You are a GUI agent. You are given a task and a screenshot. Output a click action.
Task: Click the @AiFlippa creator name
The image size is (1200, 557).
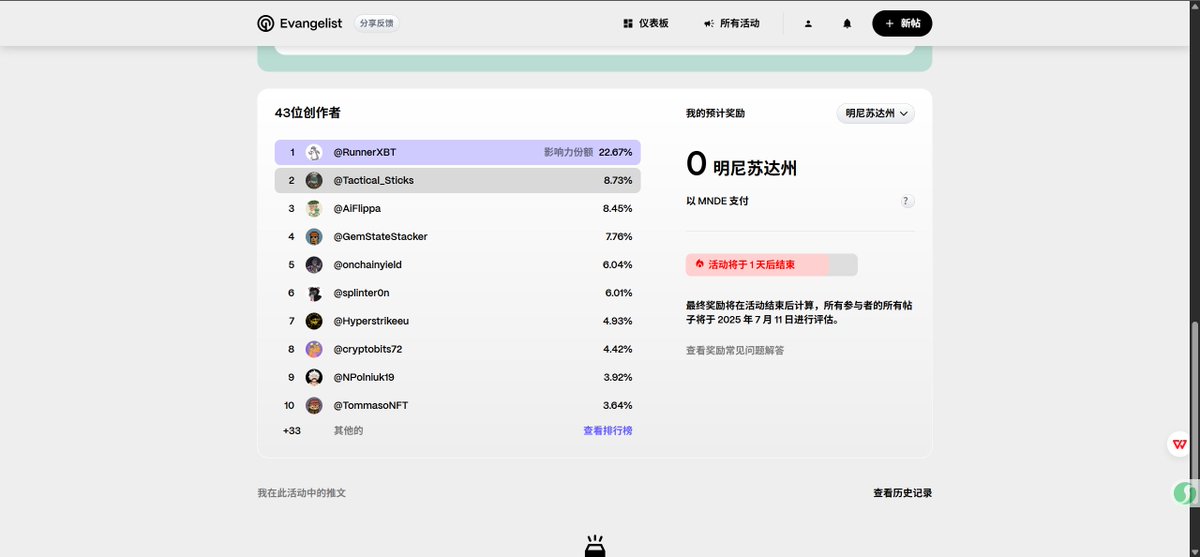click(357, 208)
